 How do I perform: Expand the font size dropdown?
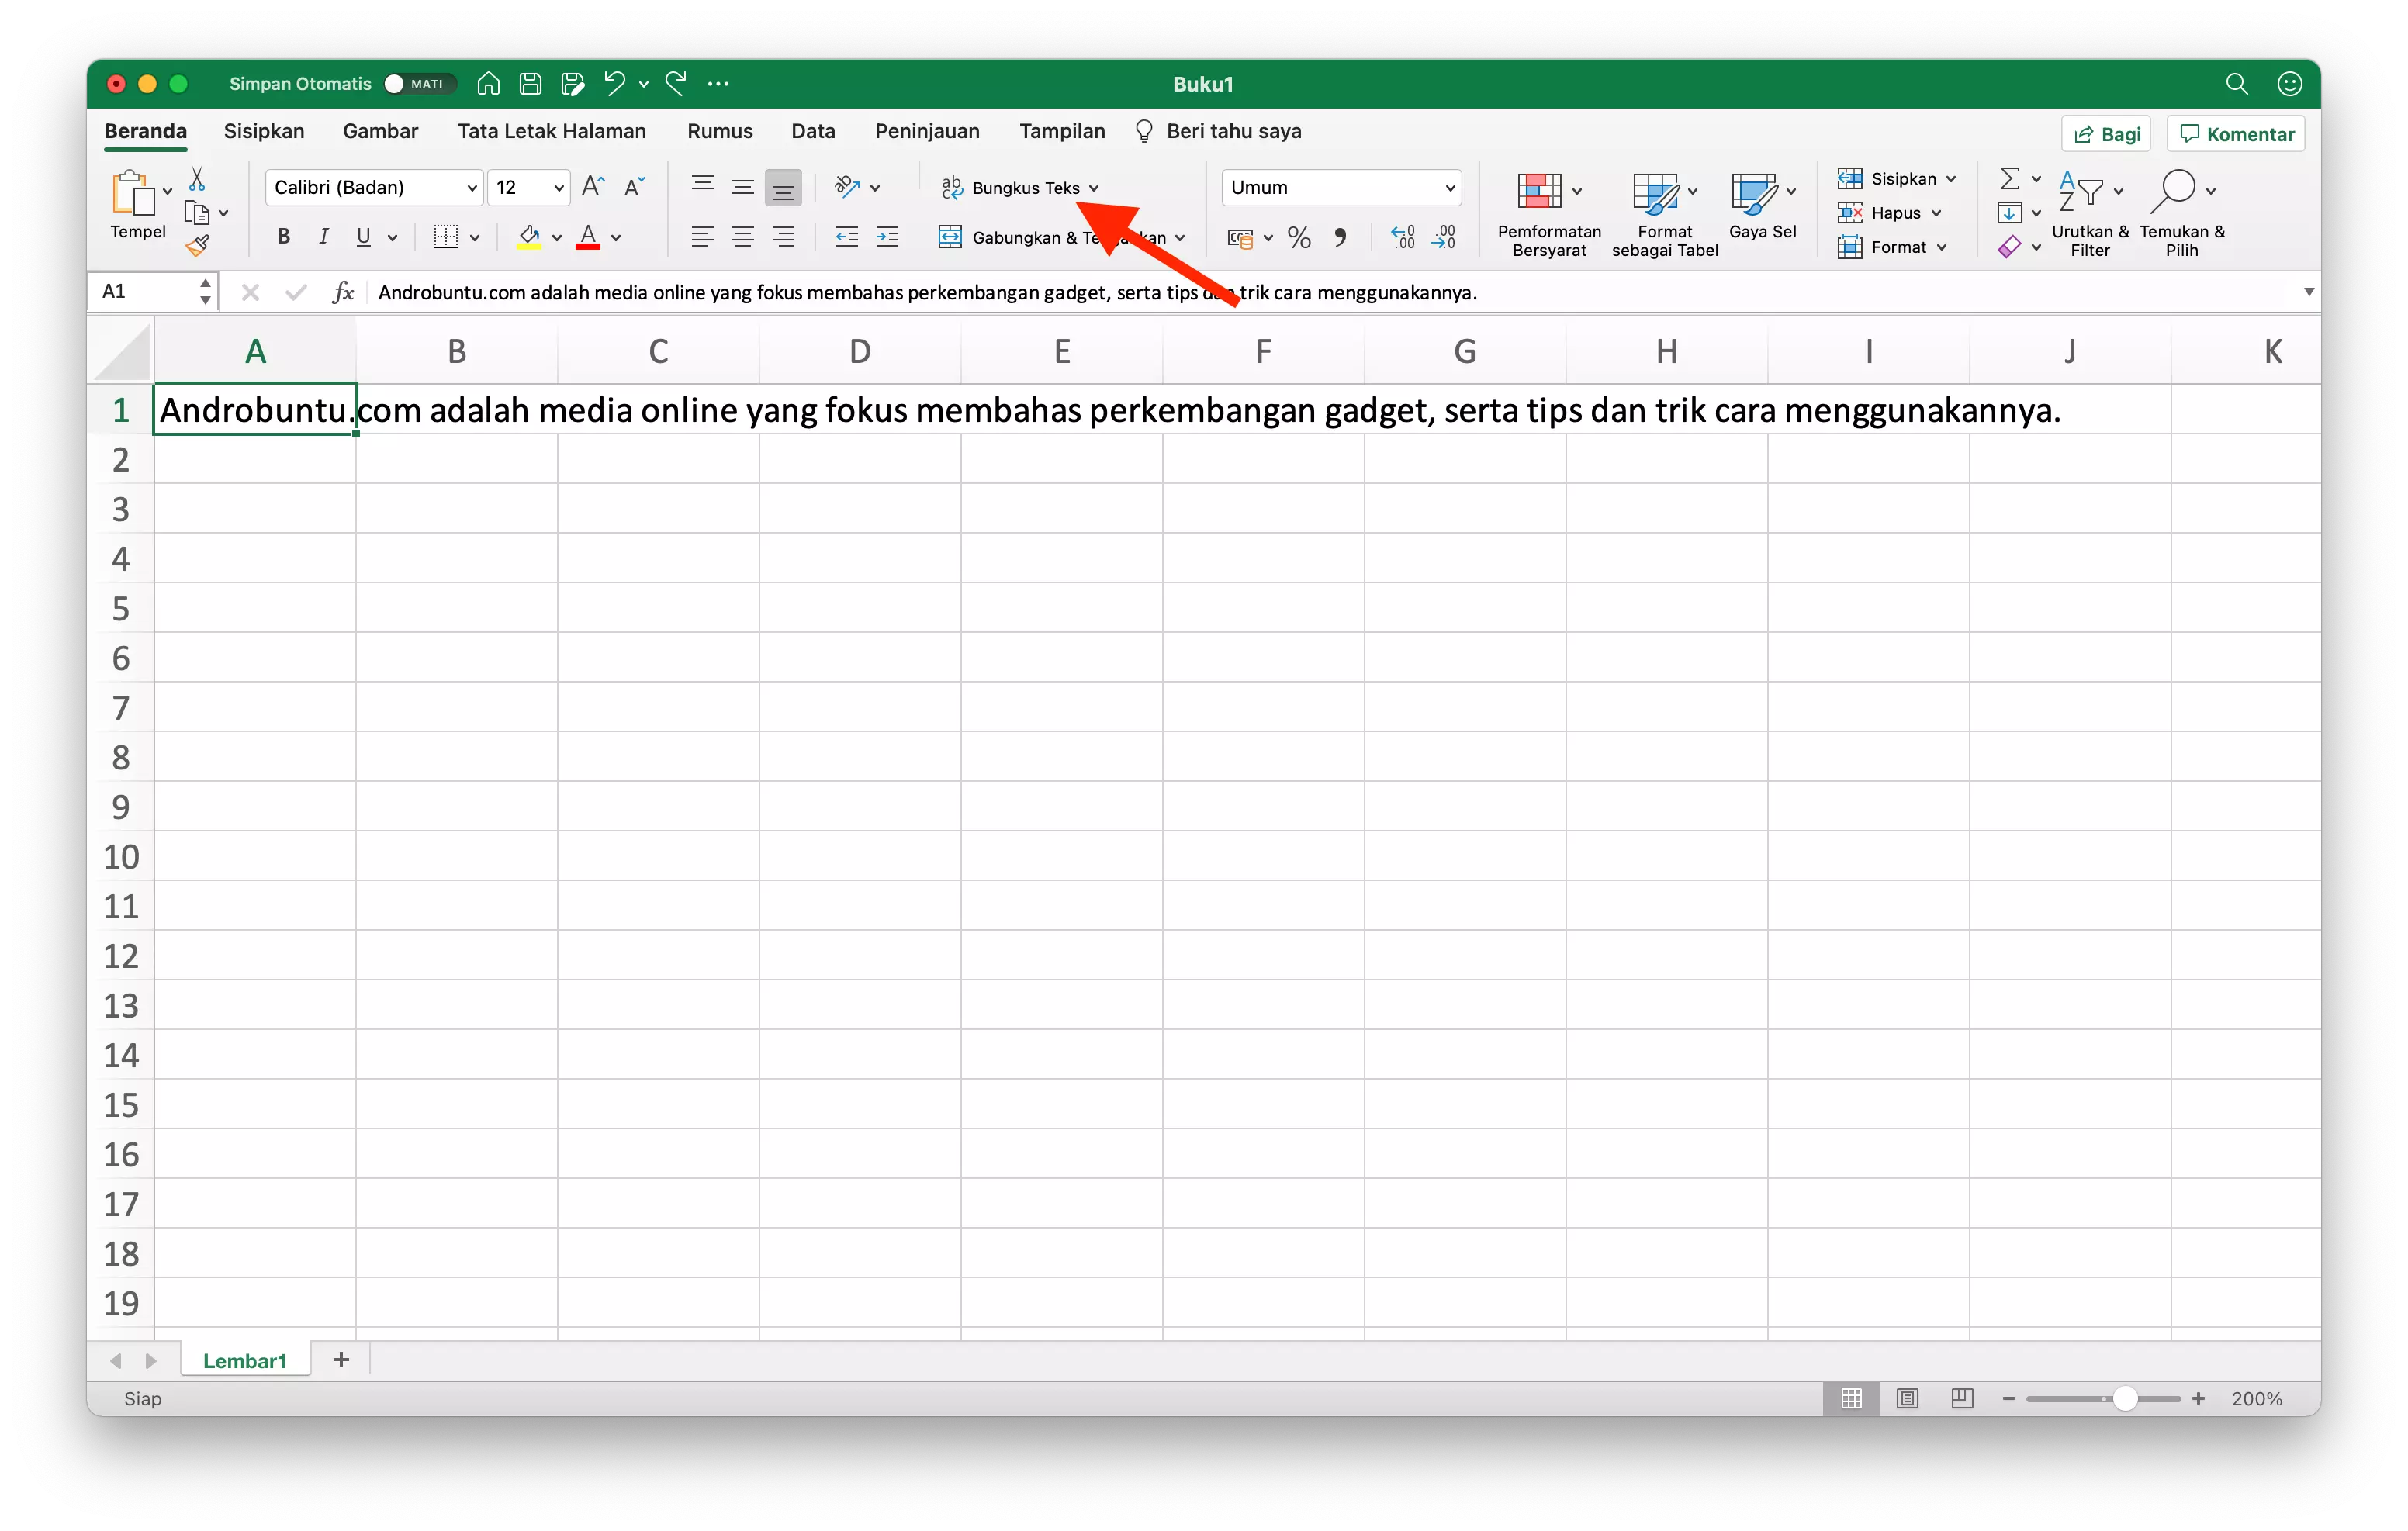(x=560, y=187)
